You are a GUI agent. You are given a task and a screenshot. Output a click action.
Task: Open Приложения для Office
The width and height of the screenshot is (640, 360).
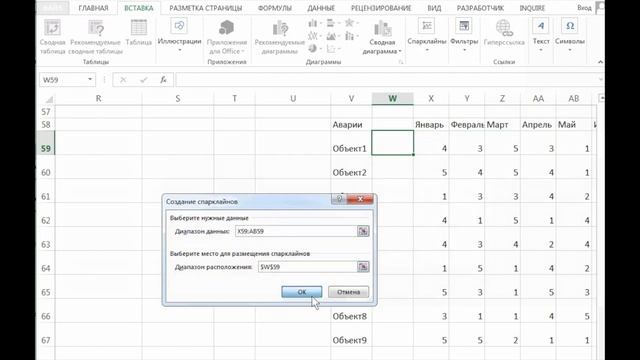click(x=227, y=37)
